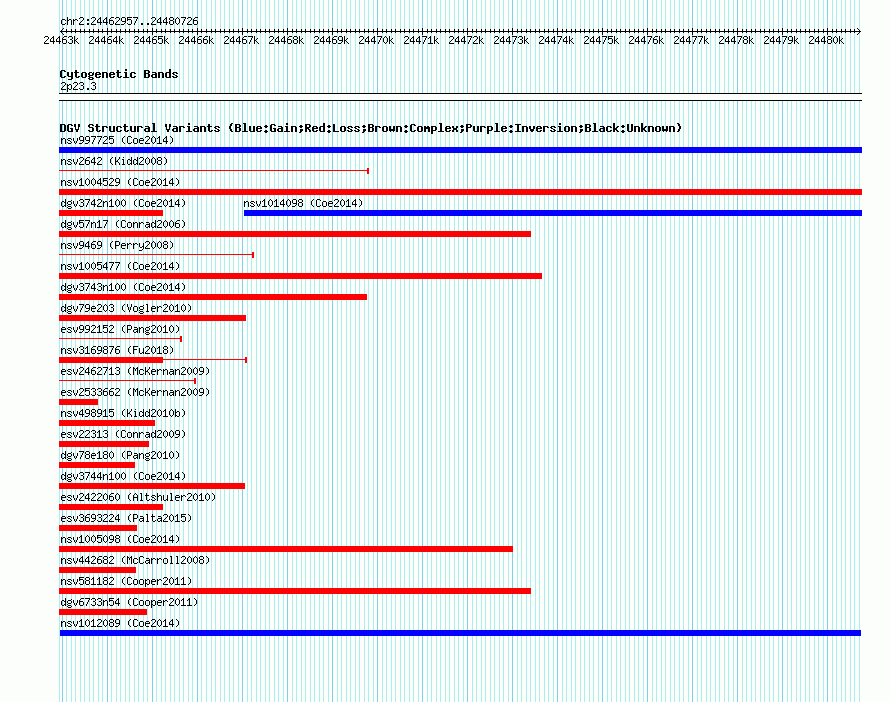This screenshot has width=890, height=702.
Task: Select the nsv442682 (McCarroll2008) label
Action: point(135,560)
